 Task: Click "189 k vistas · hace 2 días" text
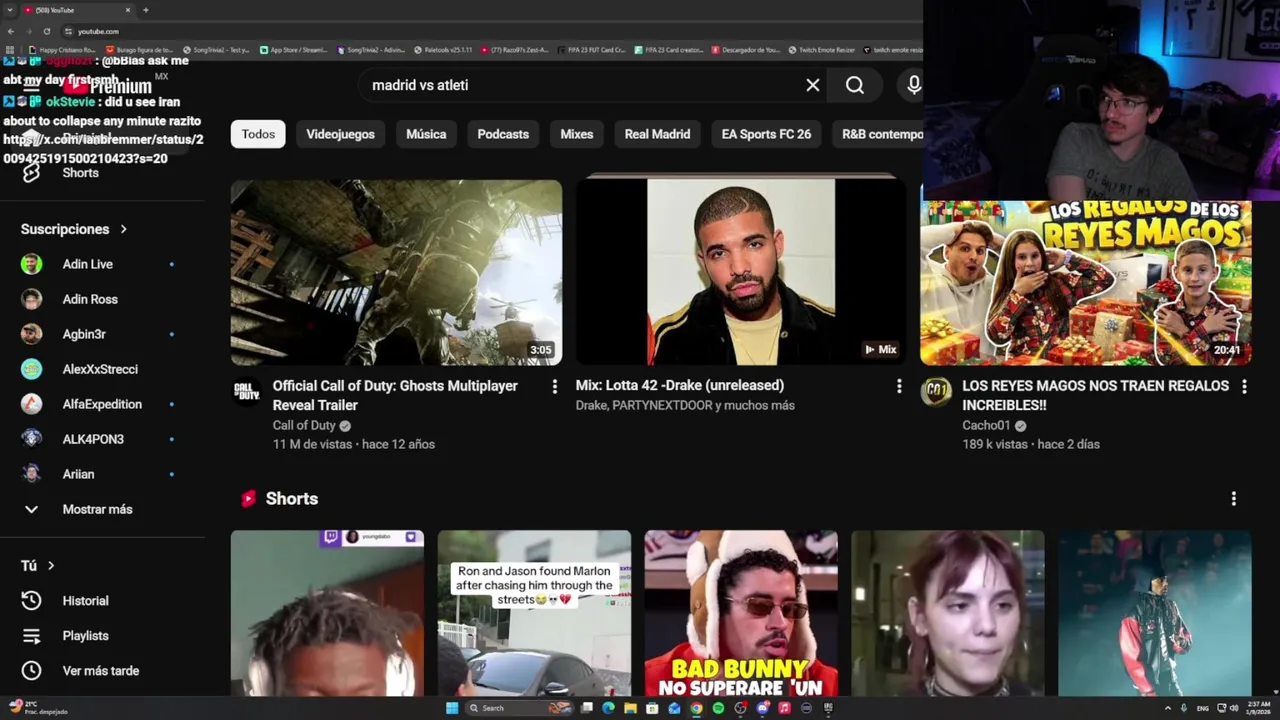pyautogui.click(x=1031, y=444)
